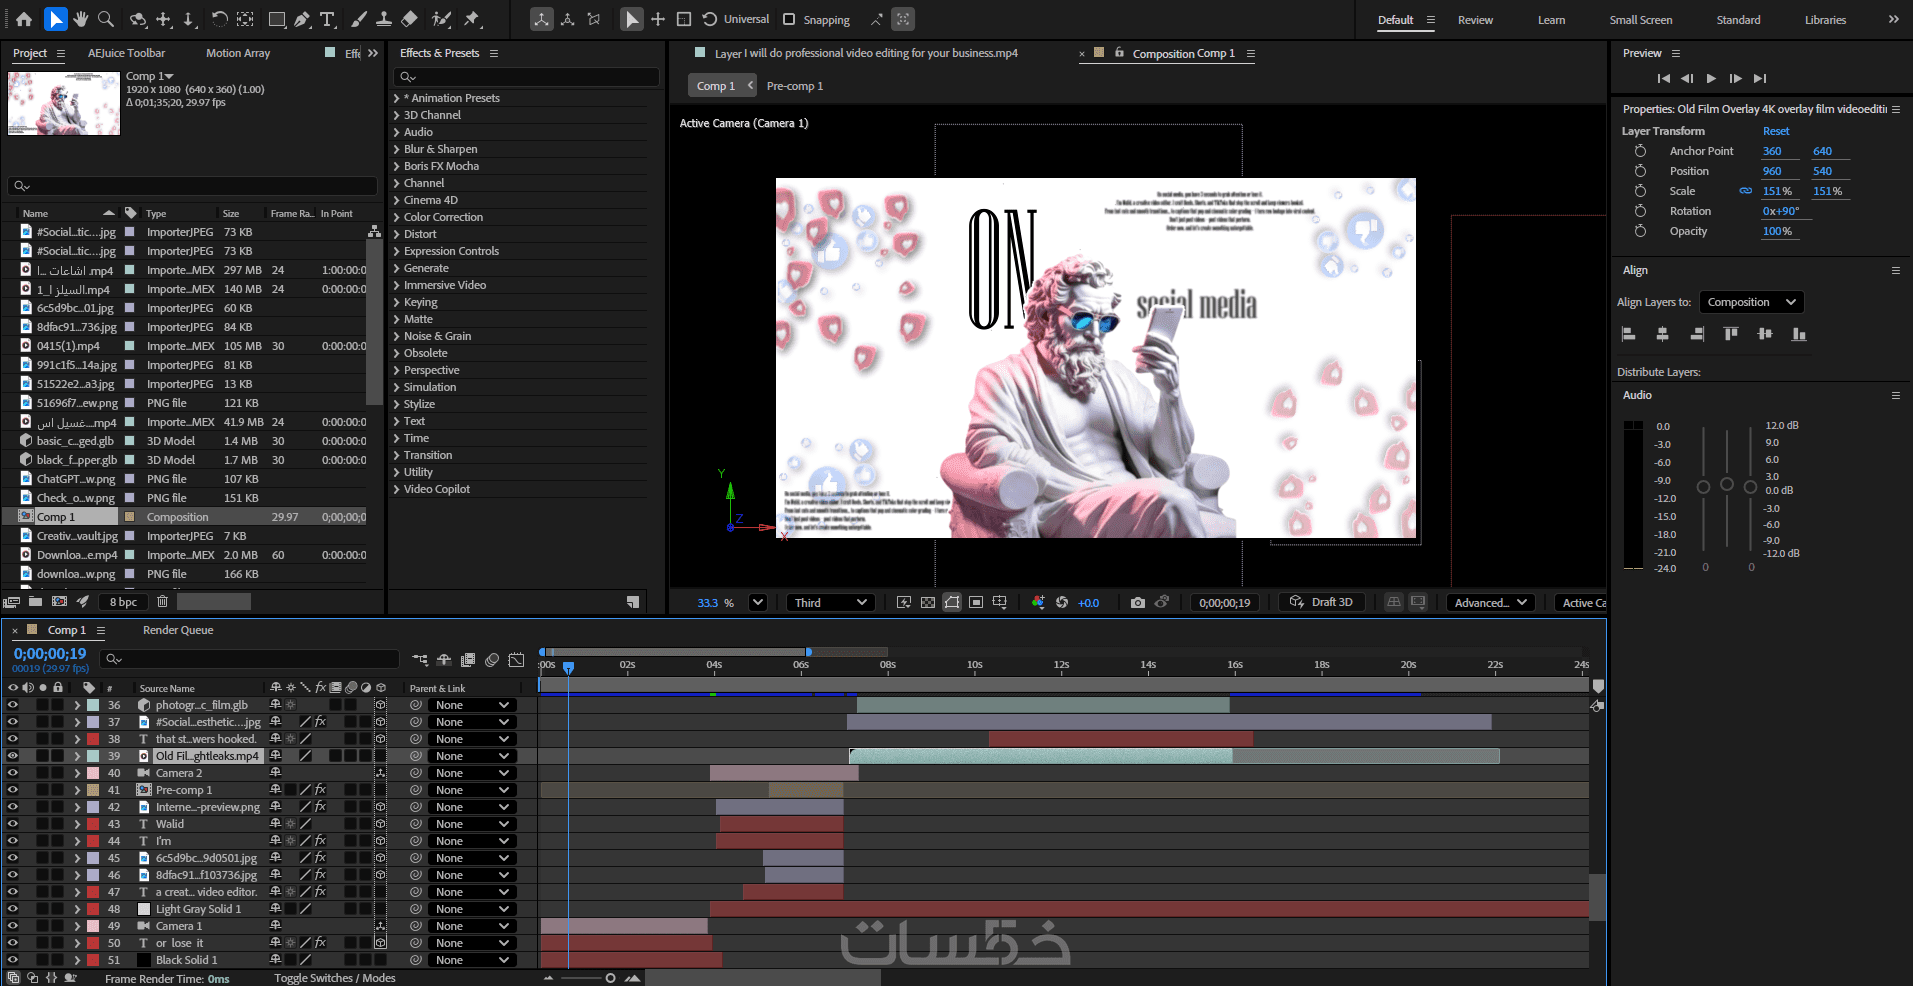Select the Roto Brush tool
1913x986 pixels.
441,19
